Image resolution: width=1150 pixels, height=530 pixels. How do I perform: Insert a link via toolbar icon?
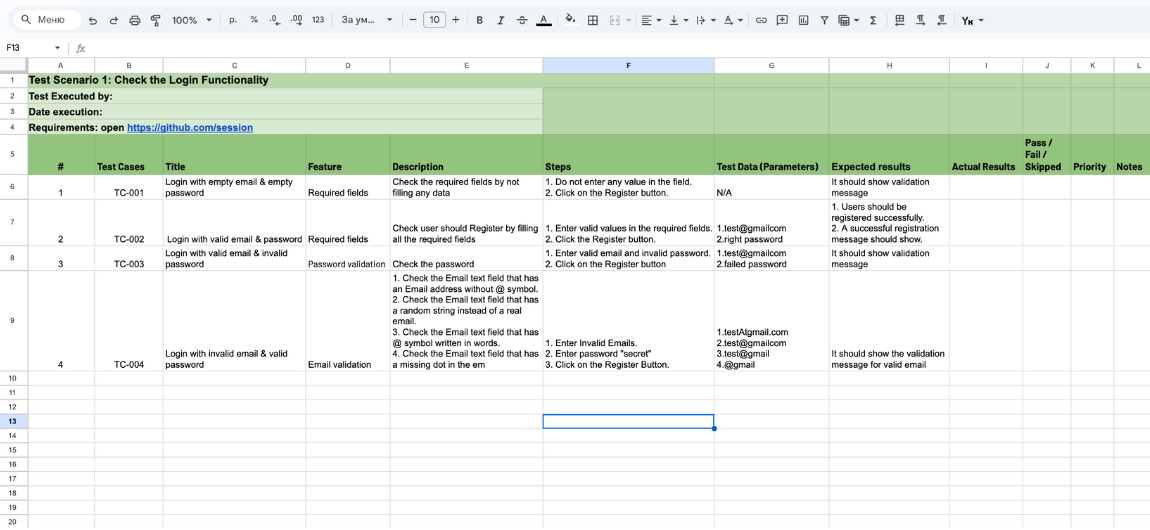click(x=761, y=21)
